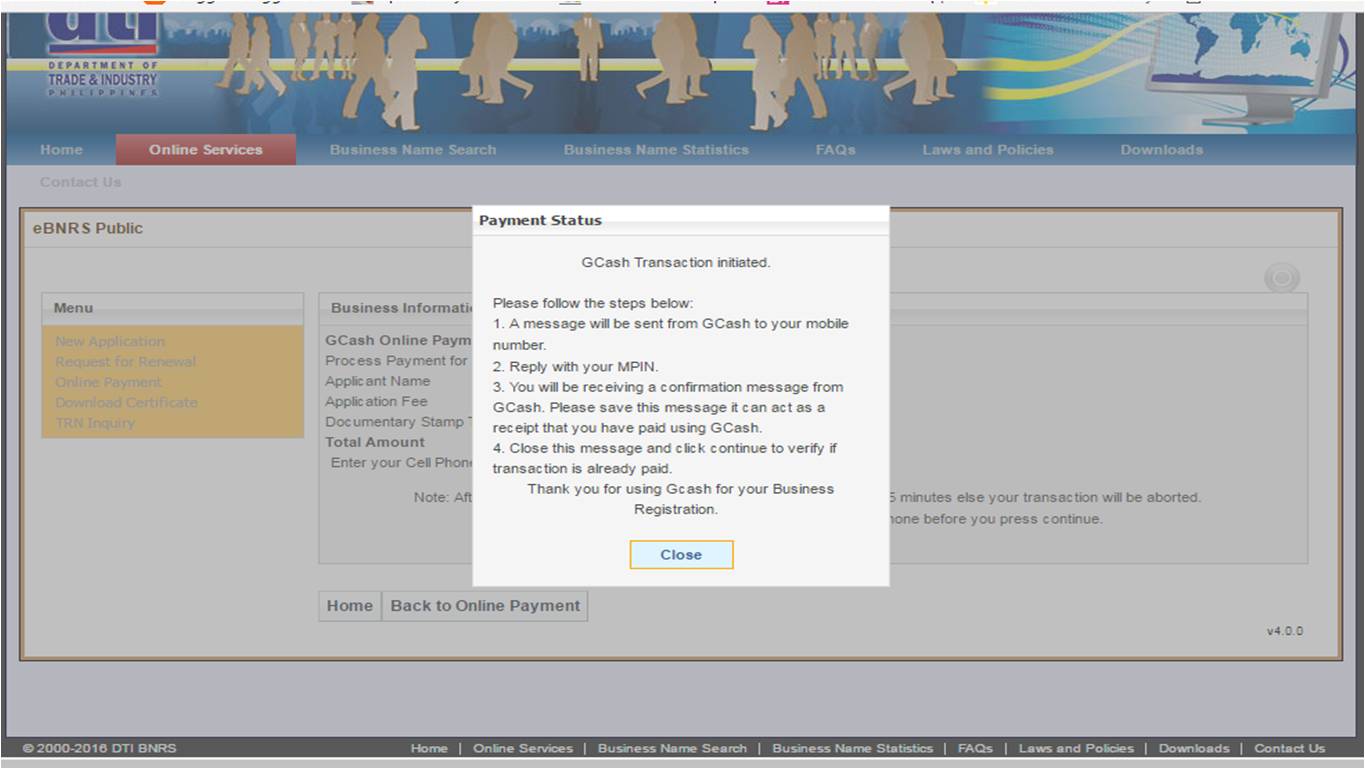Click Contact Us below the navigation bar
1365x769 pixels.
tap(80, 181)
